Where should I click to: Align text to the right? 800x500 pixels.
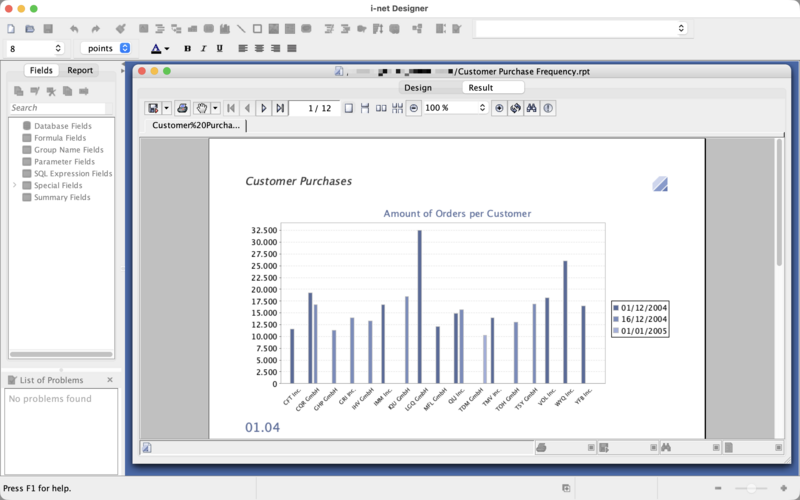tap(276, 48)
